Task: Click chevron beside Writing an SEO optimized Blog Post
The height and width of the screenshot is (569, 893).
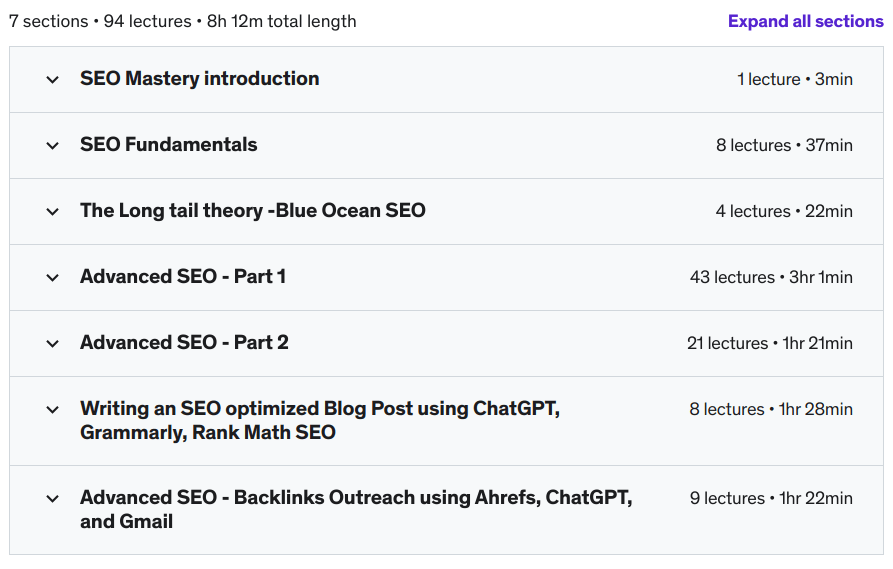Action: click(53, 410)
